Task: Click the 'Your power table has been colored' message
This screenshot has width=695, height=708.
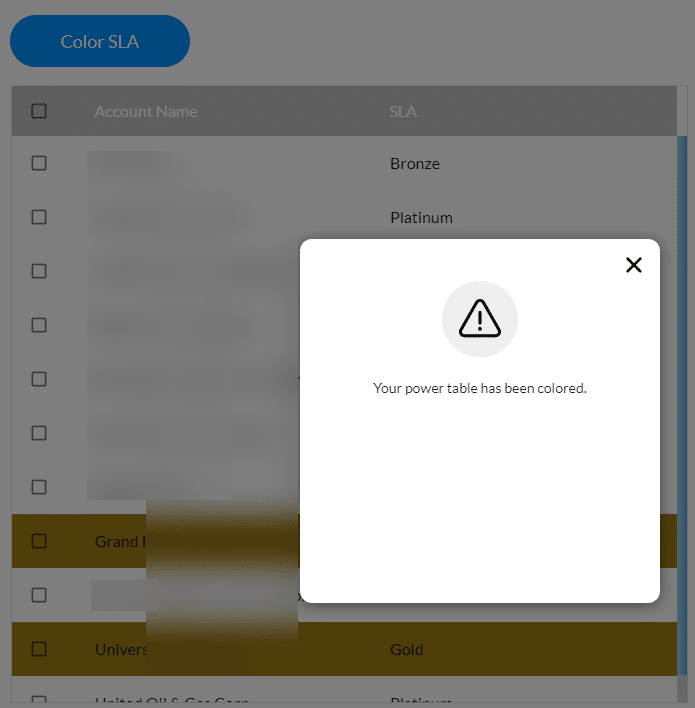Action: [x=480, y=388]
